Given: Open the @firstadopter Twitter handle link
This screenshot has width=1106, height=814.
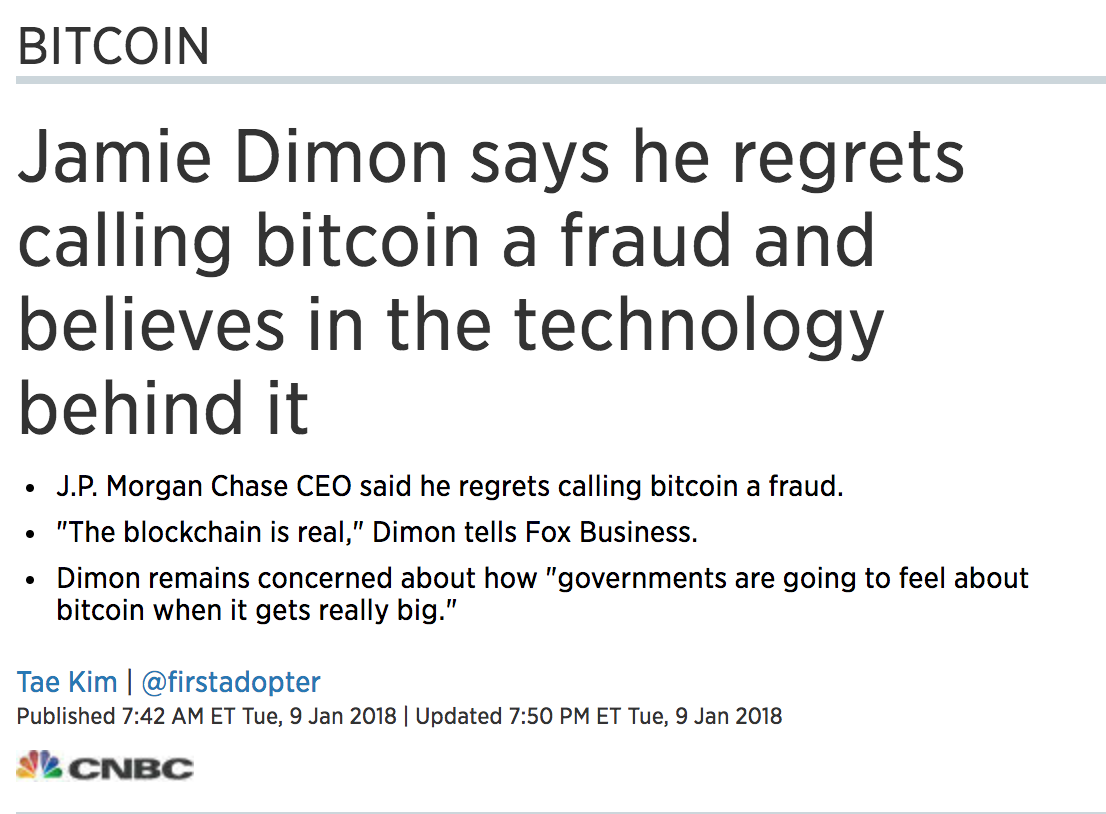Looking at the screenshot, I should click(231, 682).
